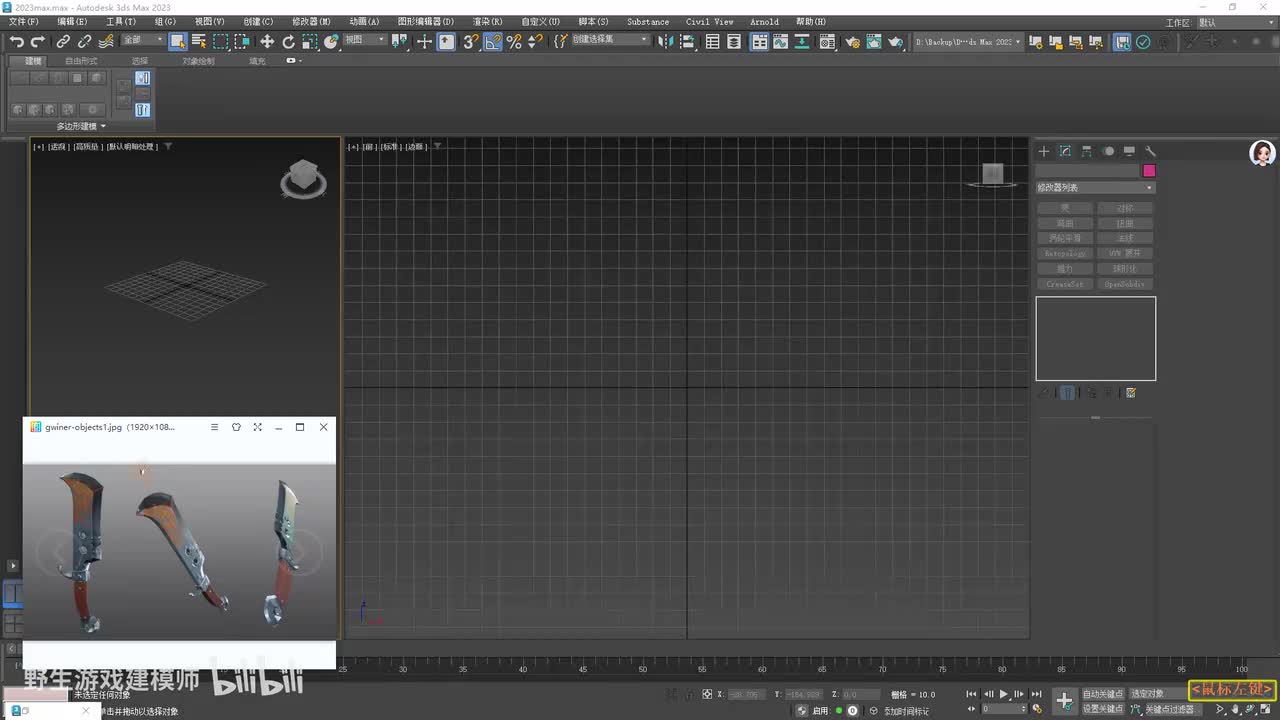1280x720 pixels.
Task: Open the selection filter dropdown 全部
Action: click(x=144, y=40)
